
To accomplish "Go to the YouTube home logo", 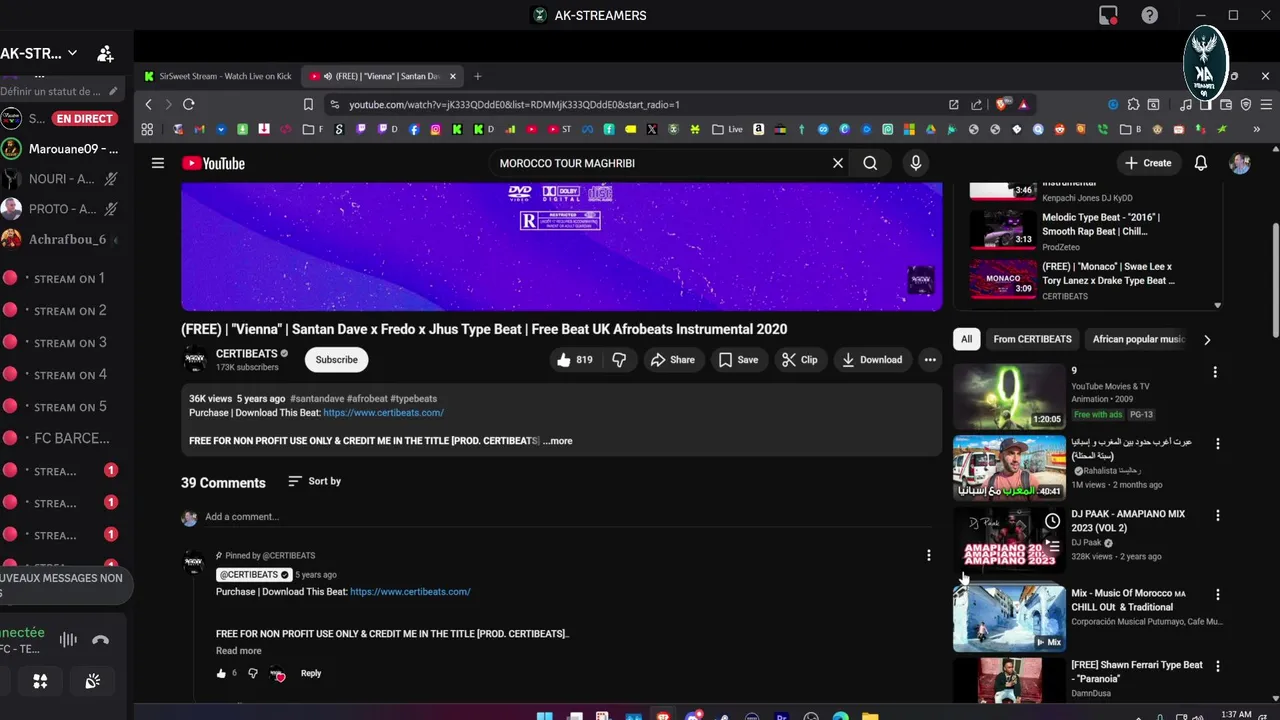I will tap(213, 163).
